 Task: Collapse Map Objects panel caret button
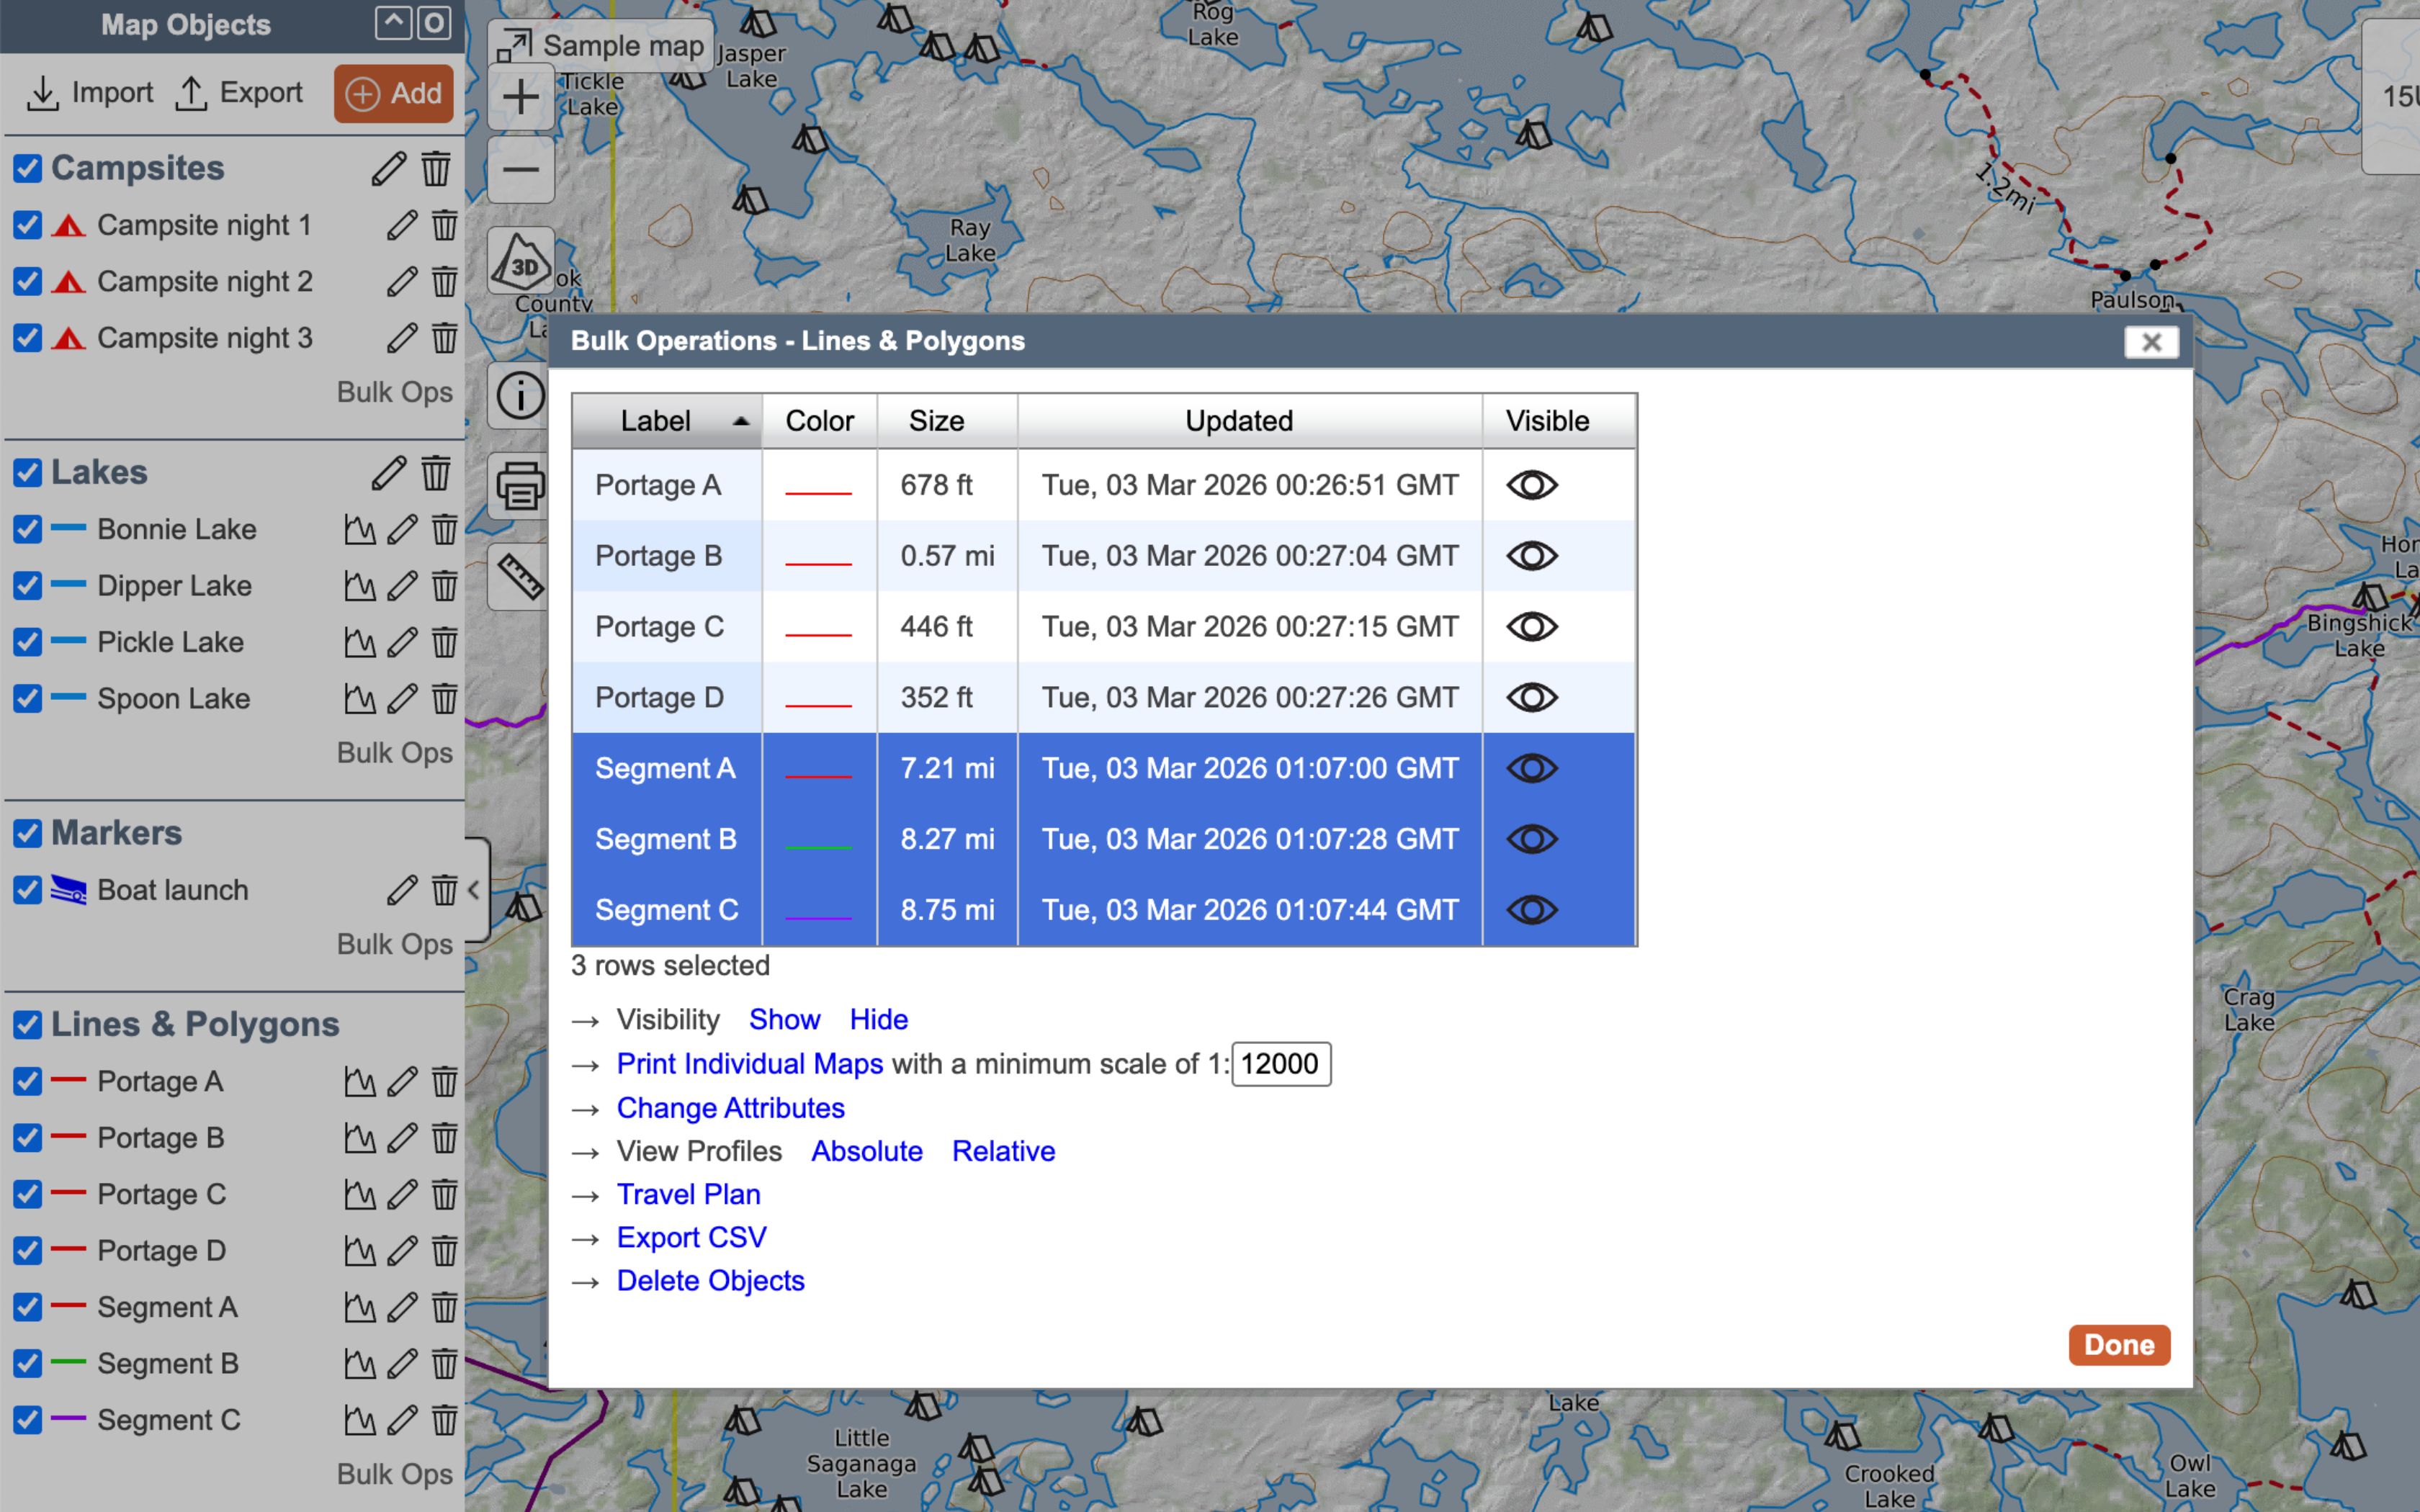[x=393, y=23]
